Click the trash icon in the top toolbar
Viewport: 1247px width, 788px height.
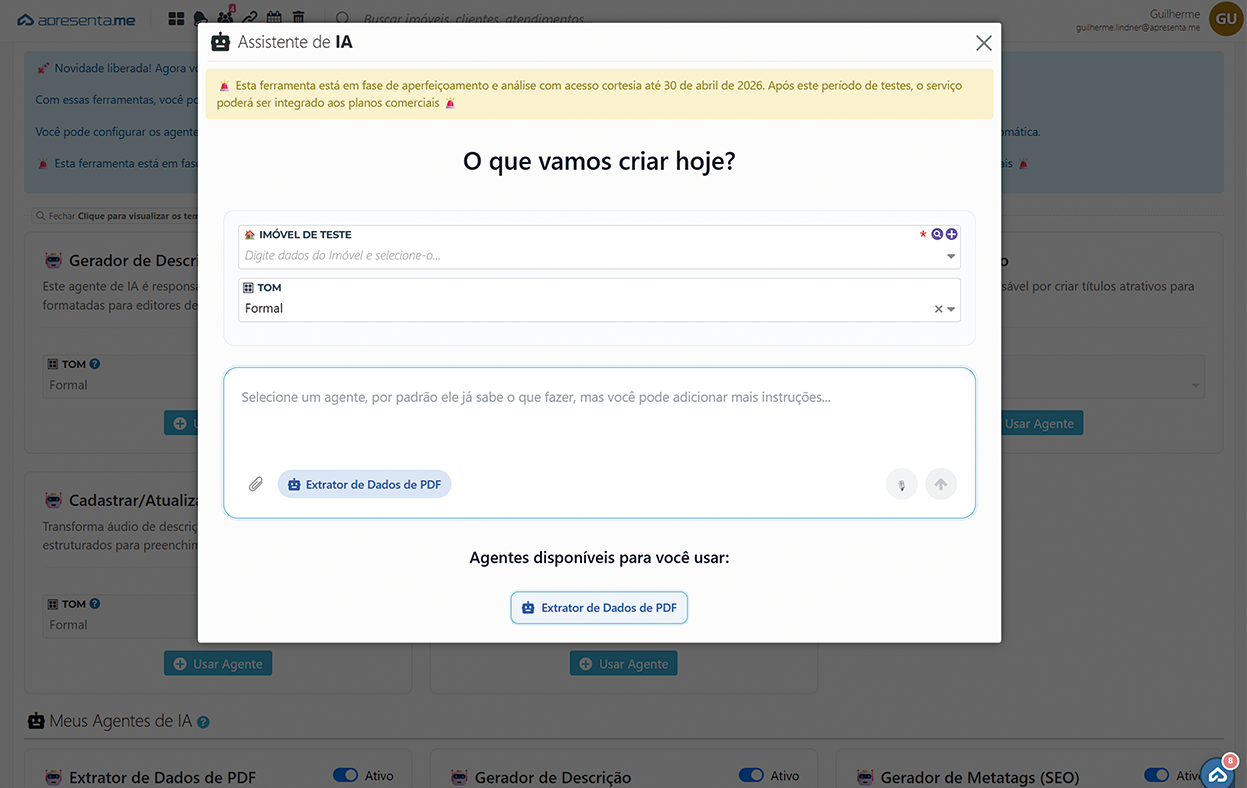coord(298,18)
